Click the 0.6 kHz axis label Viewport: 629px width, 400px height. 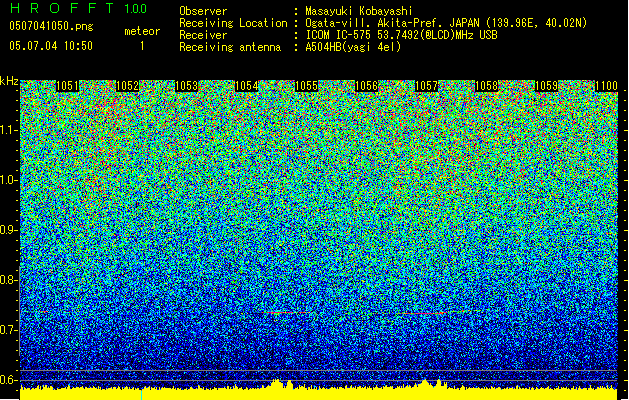click(9, 380)
